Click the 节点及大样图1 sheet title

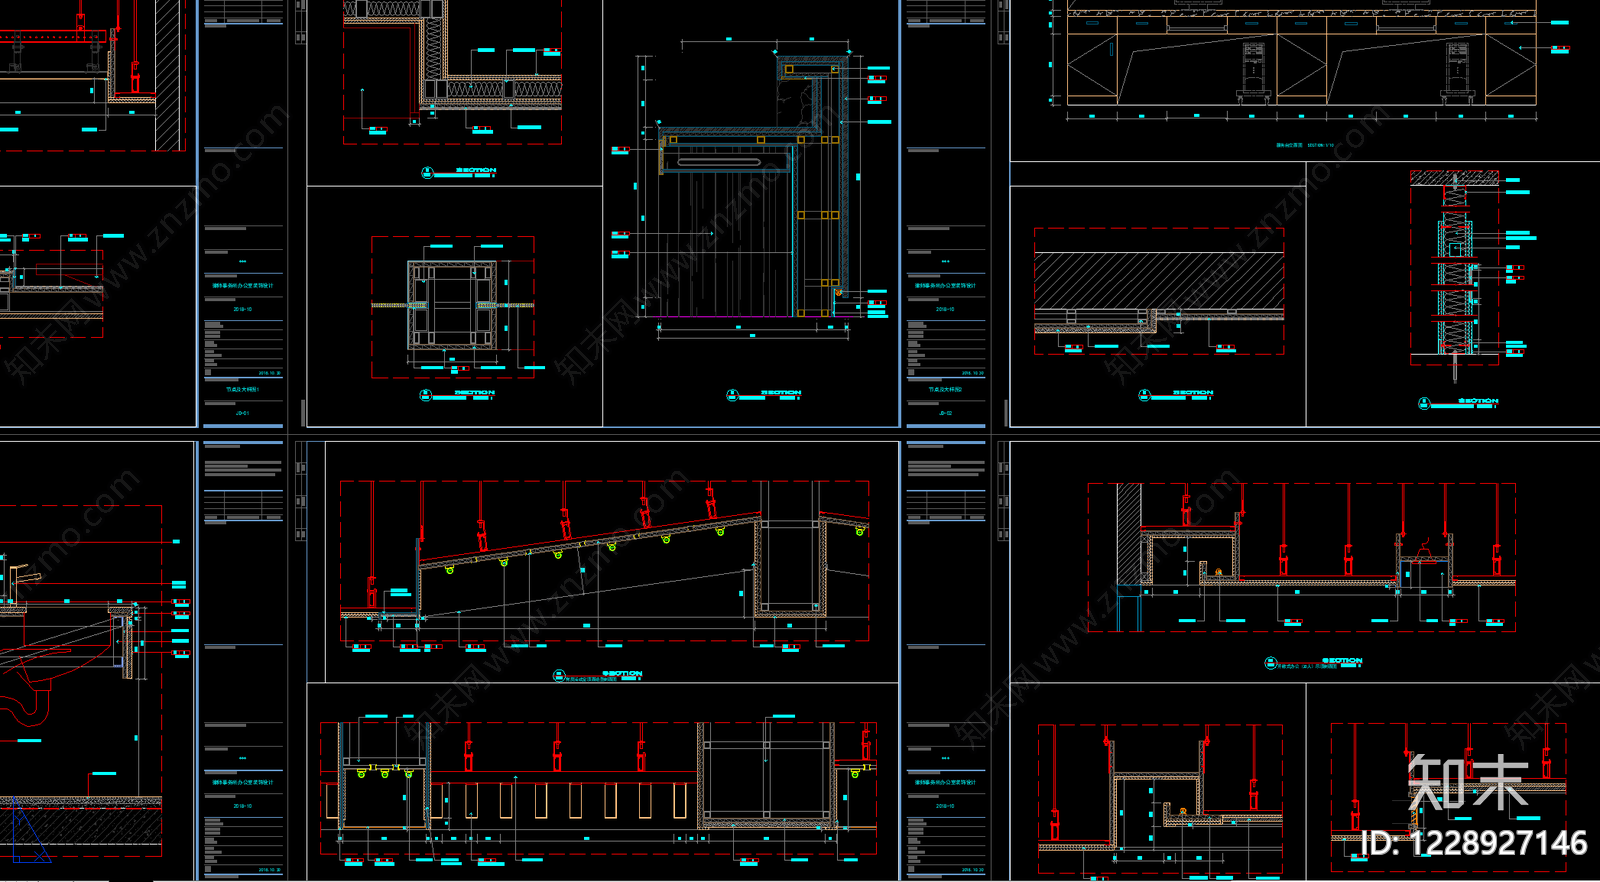tap(243, 389)
